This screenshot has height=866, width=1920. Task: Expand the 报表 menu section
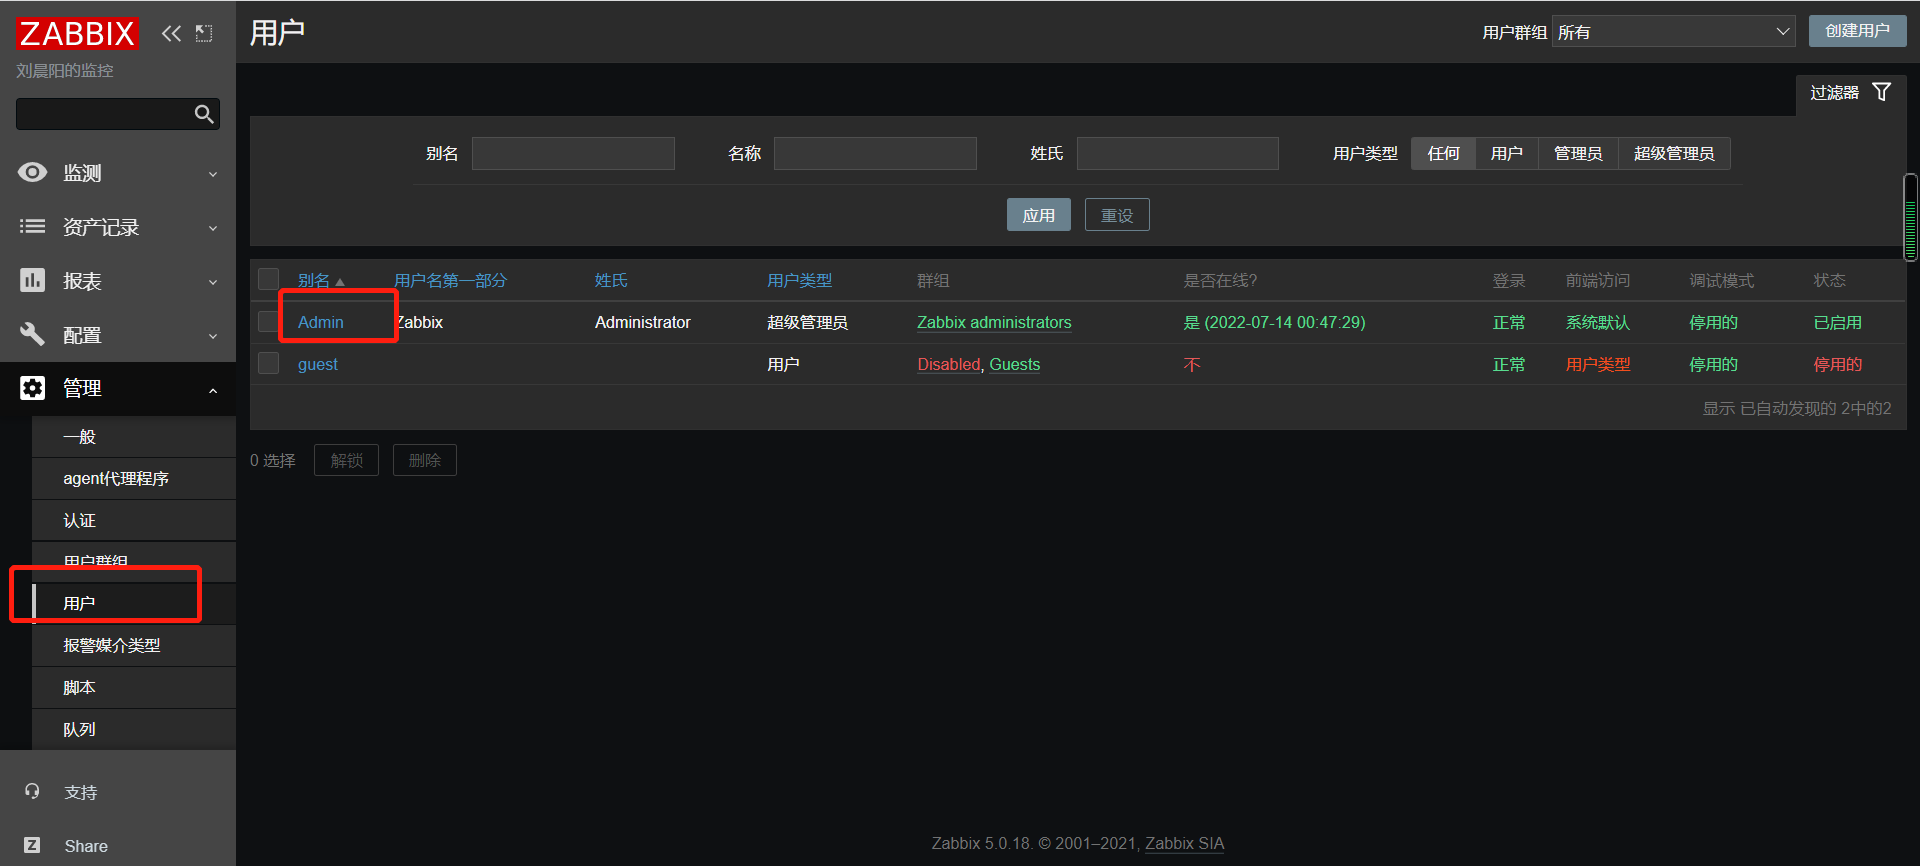click(x=118, y=281)
